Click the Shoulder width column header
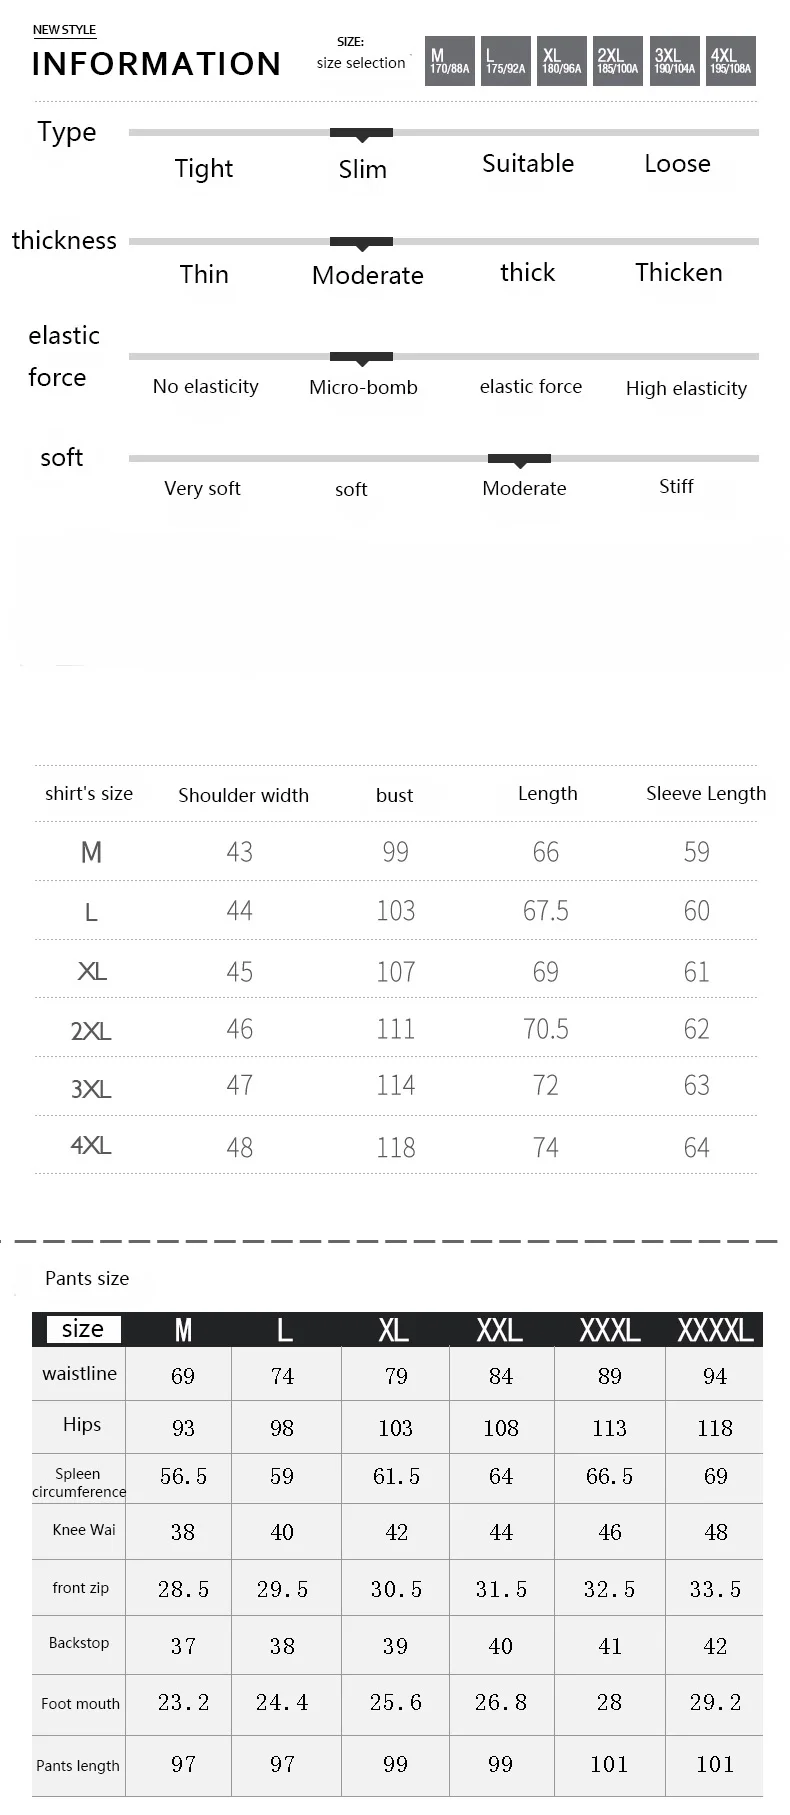The image size is (790, 1815). click(x=243, y=795)
